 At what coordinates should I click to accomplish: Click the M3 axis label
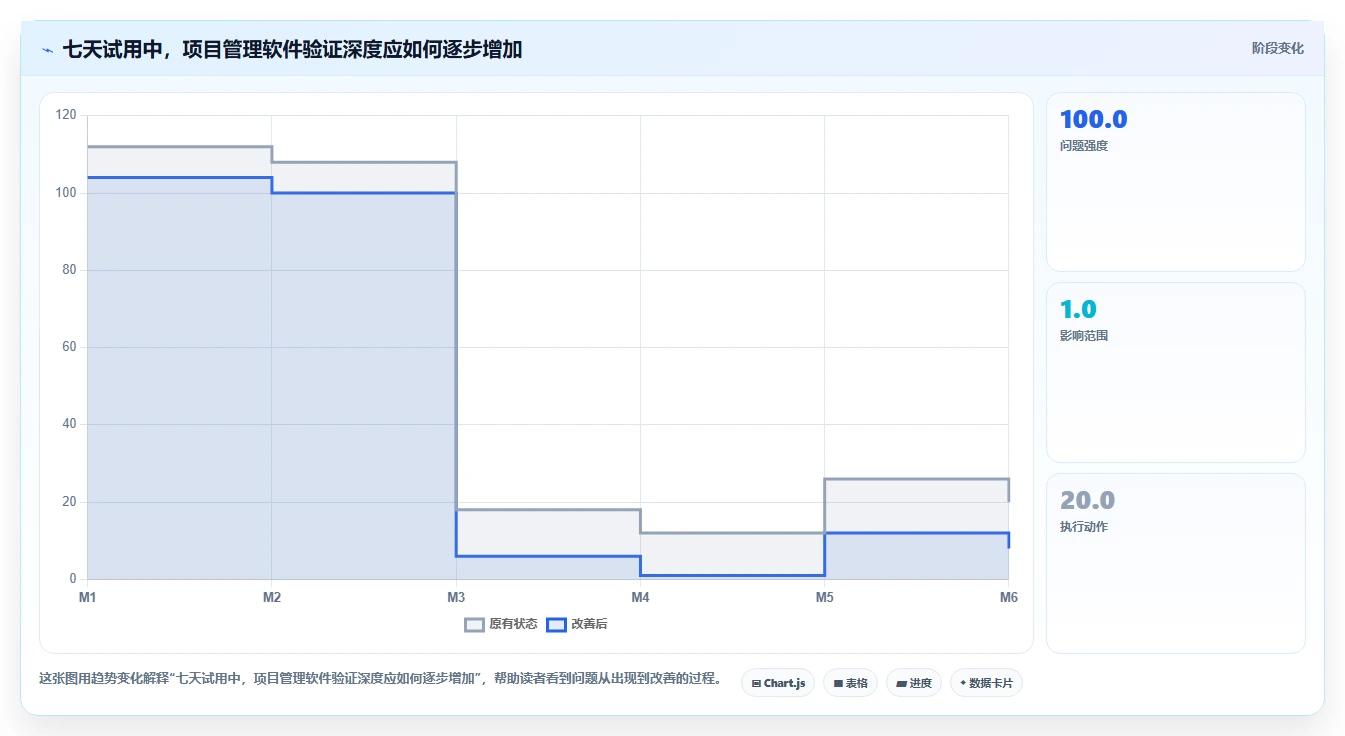pyautogui.click(x=456, y=597)
